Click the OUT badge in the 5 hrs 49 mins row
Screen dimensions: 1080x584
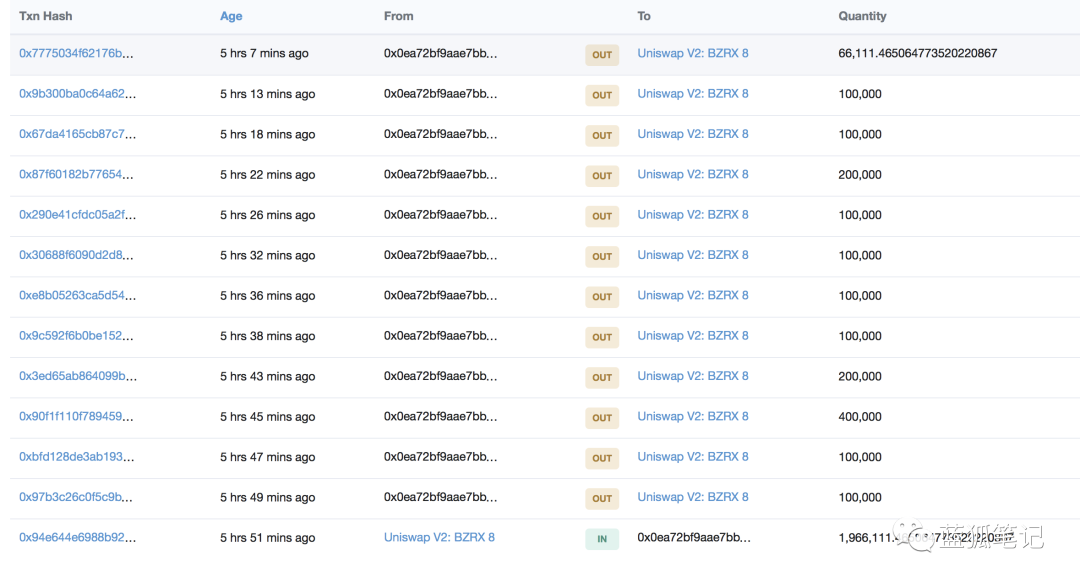(602, 498)
